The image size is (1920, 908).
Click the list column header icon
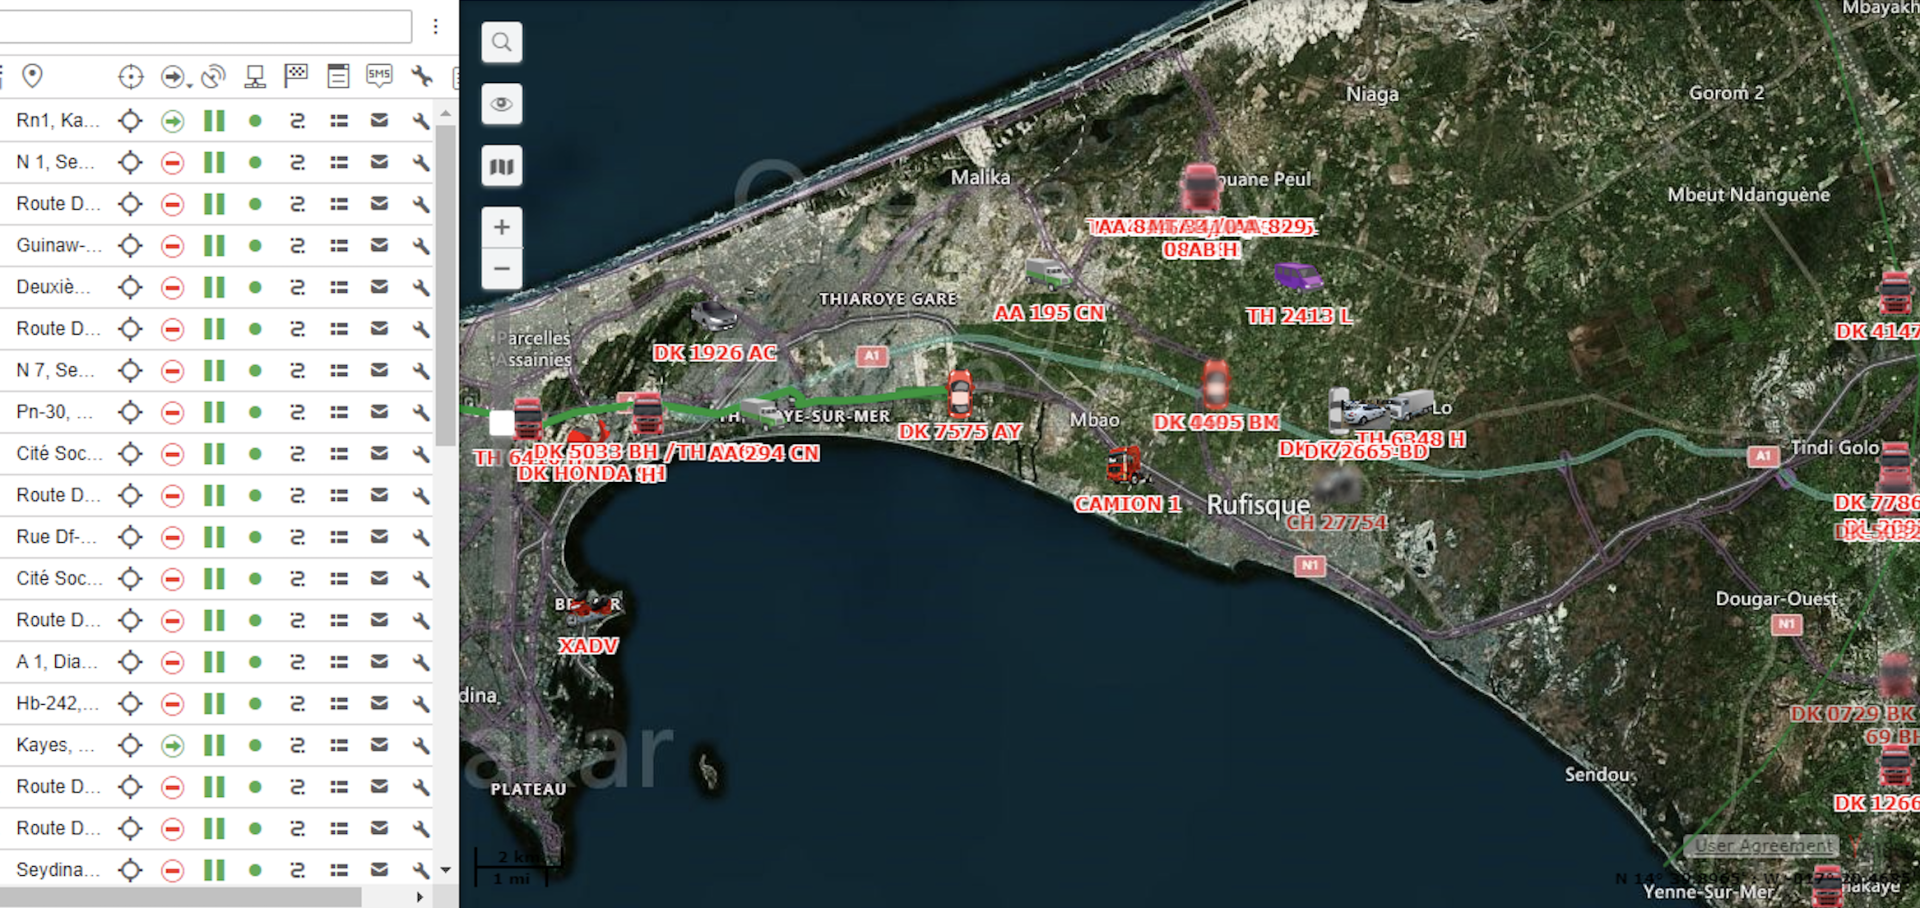point(338,76)
